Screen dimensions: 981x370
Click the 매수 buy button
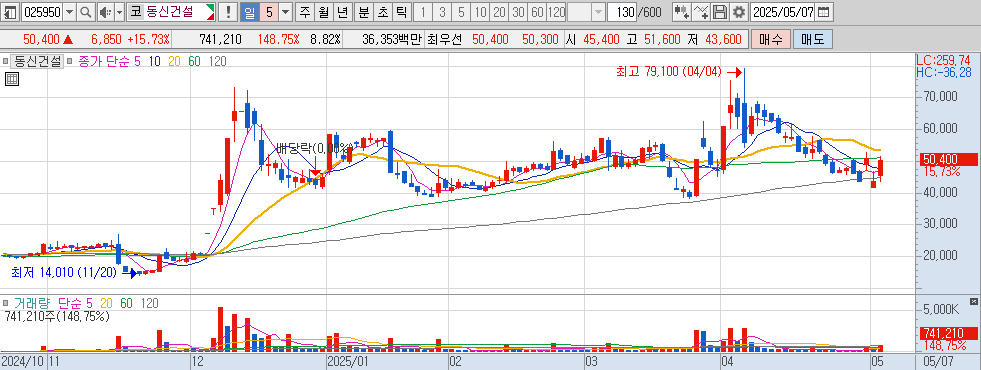(771, 39)
